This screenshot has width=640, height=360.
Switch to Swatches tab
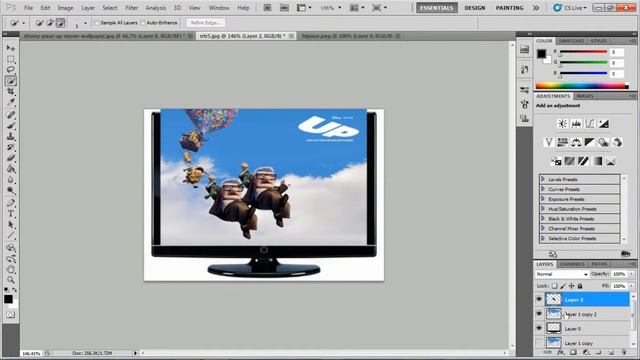[571, 41]
